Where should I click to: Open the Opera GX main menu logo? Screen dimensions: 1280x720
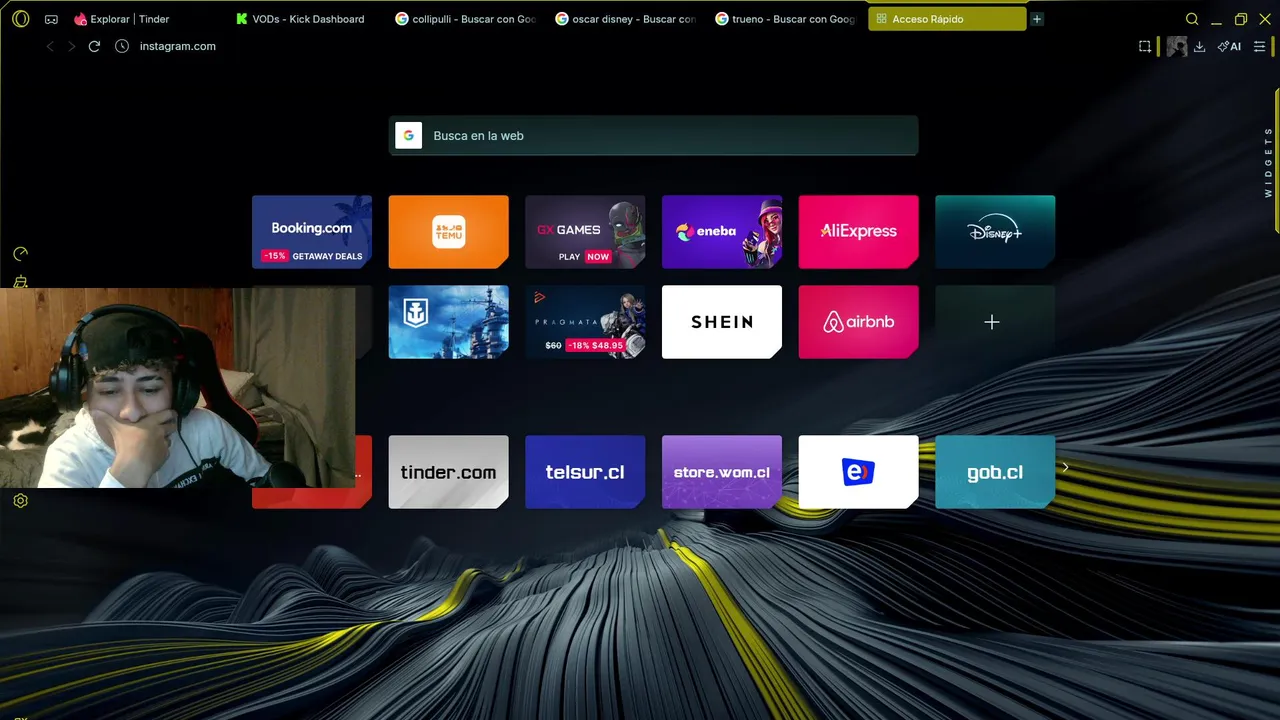pos(21,19)
